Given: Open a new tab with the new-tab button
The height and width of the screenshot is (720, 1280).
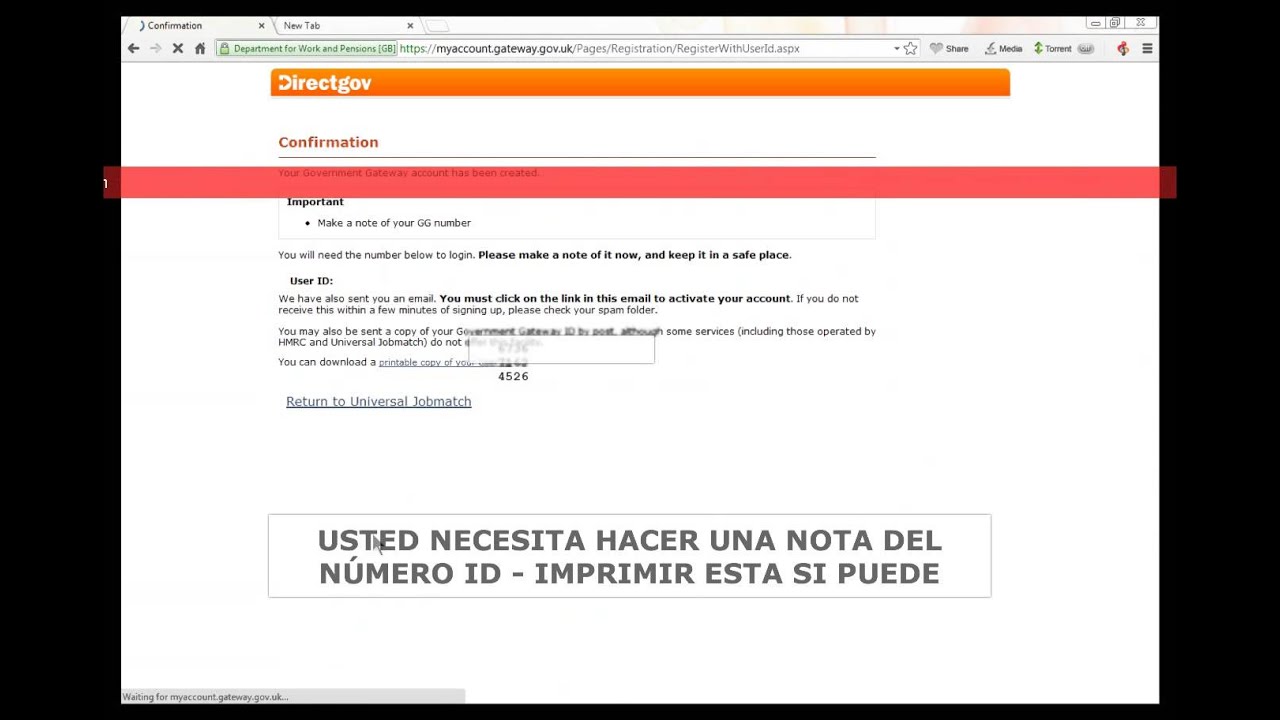Looking at the screenshot, I should click(438, 26).
